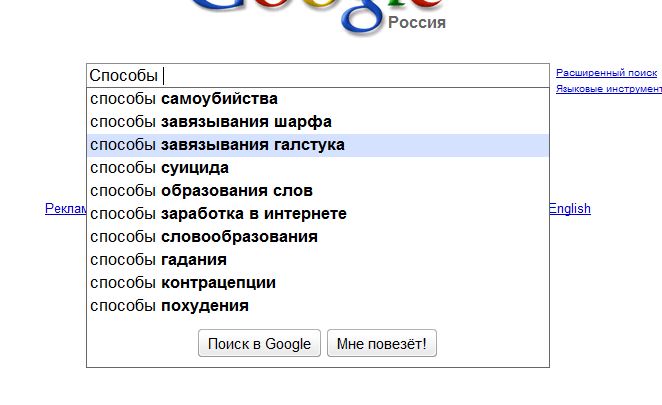Pick the "способы похудения" suggestion
662x405 pixels.
tap(169, 306)
